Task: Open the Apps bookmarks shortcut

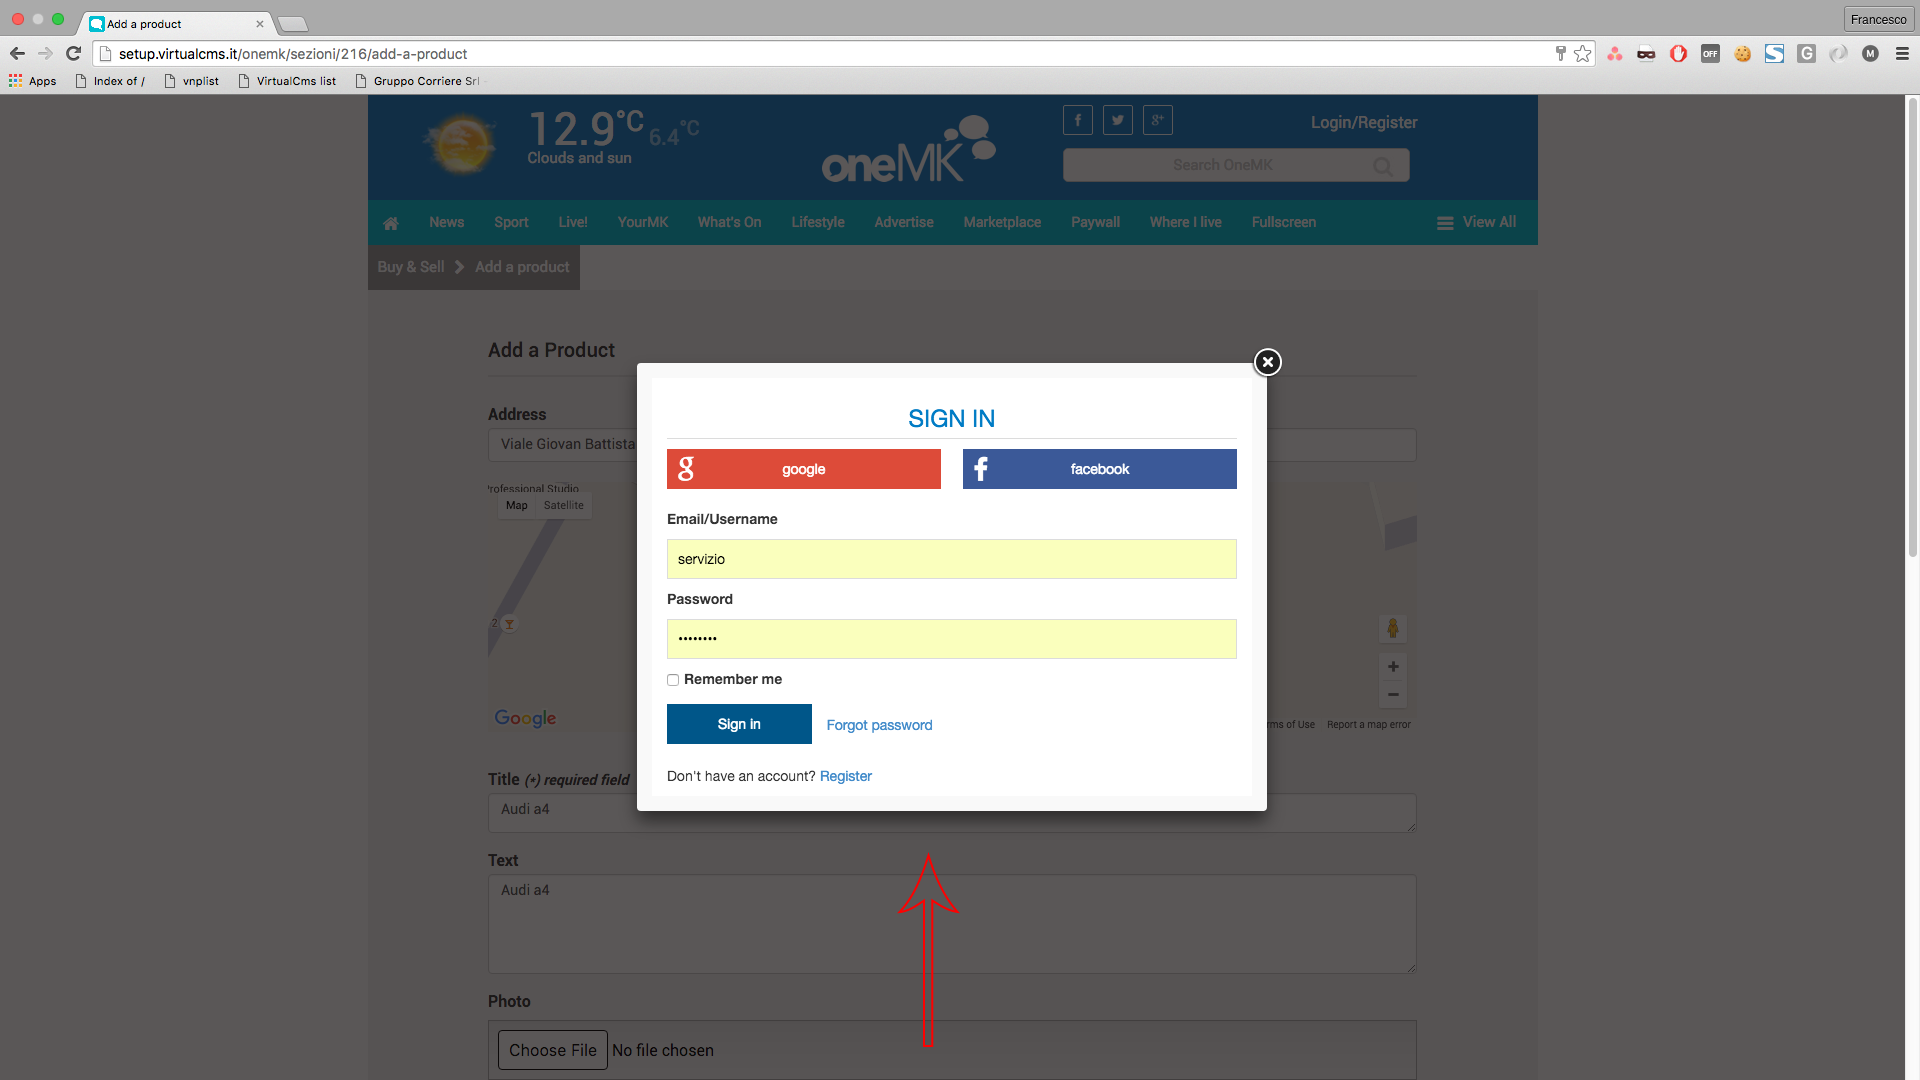Action: 33,81
